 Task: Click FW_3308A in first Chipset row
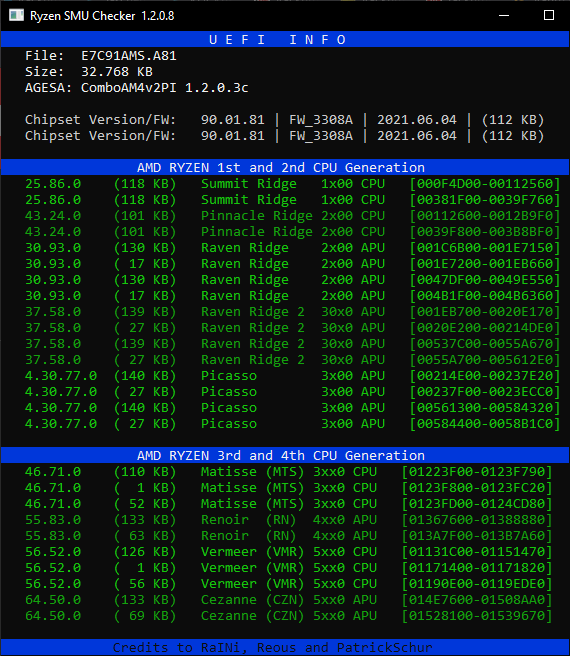[321, 120]
